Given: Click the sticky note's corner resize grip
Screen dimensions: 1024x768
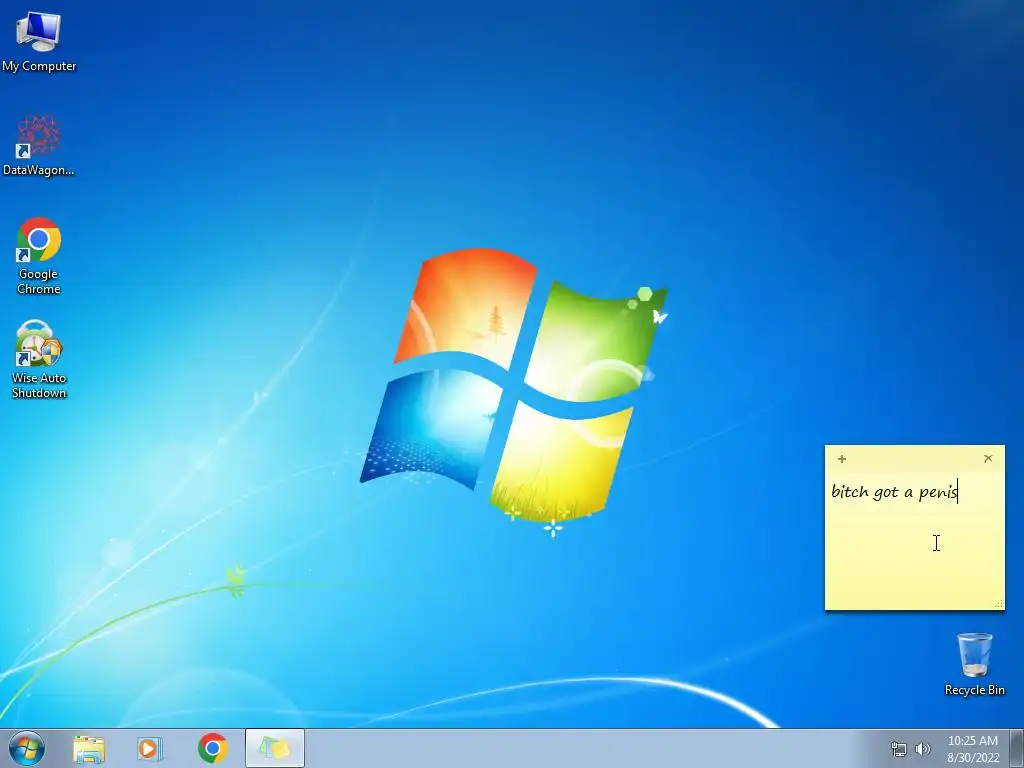Looking at the screenshot, I should click(x=999, y=604).
